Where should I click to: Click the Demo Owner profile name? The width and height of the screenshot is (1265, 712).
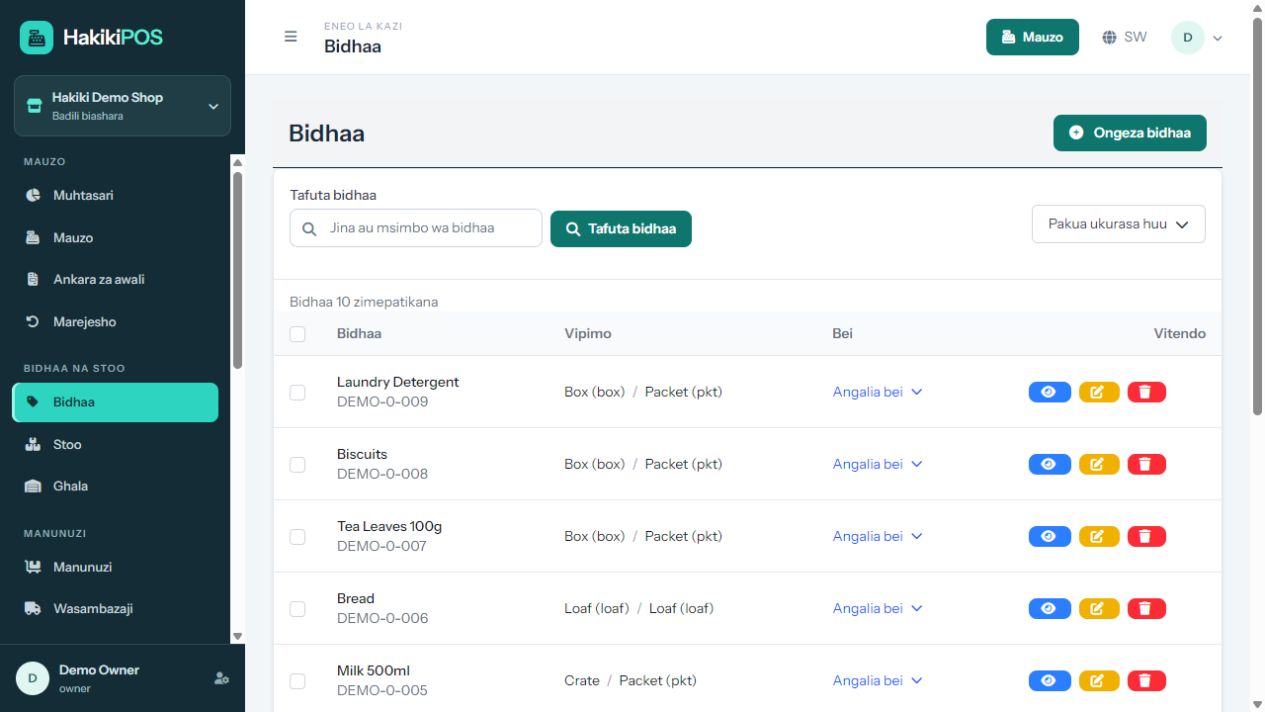99,670
